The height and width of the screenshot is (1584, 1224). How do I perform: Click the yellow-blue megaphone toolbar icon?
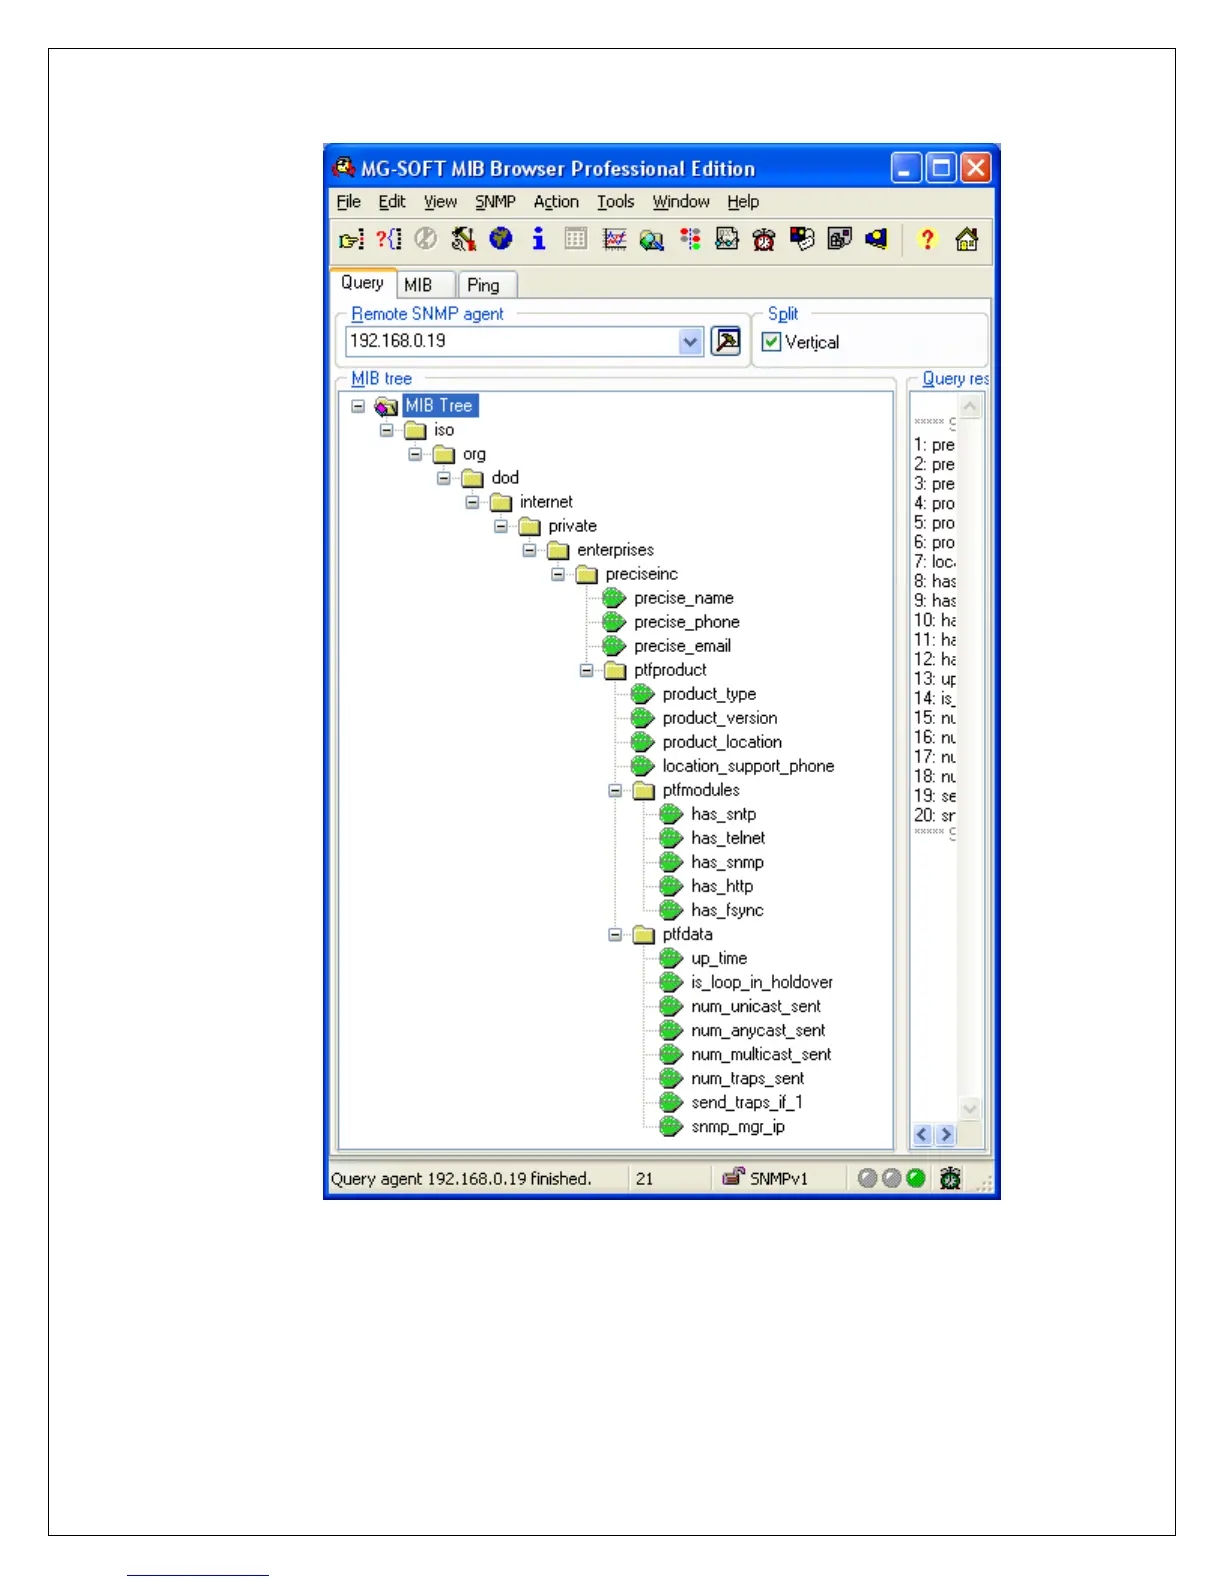click(877, 239)
